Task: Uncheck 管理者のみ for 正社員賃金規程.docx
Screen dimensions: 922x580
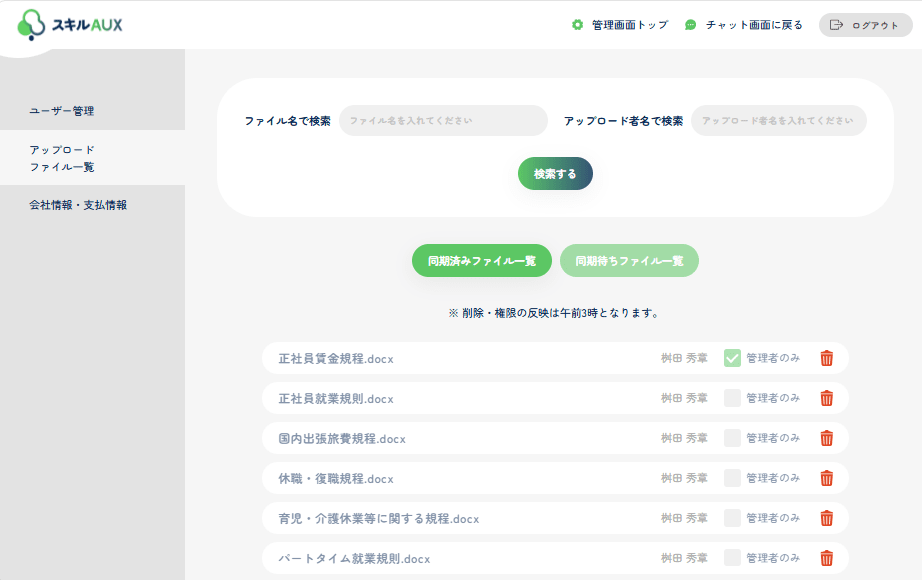Action: [732, 358]
